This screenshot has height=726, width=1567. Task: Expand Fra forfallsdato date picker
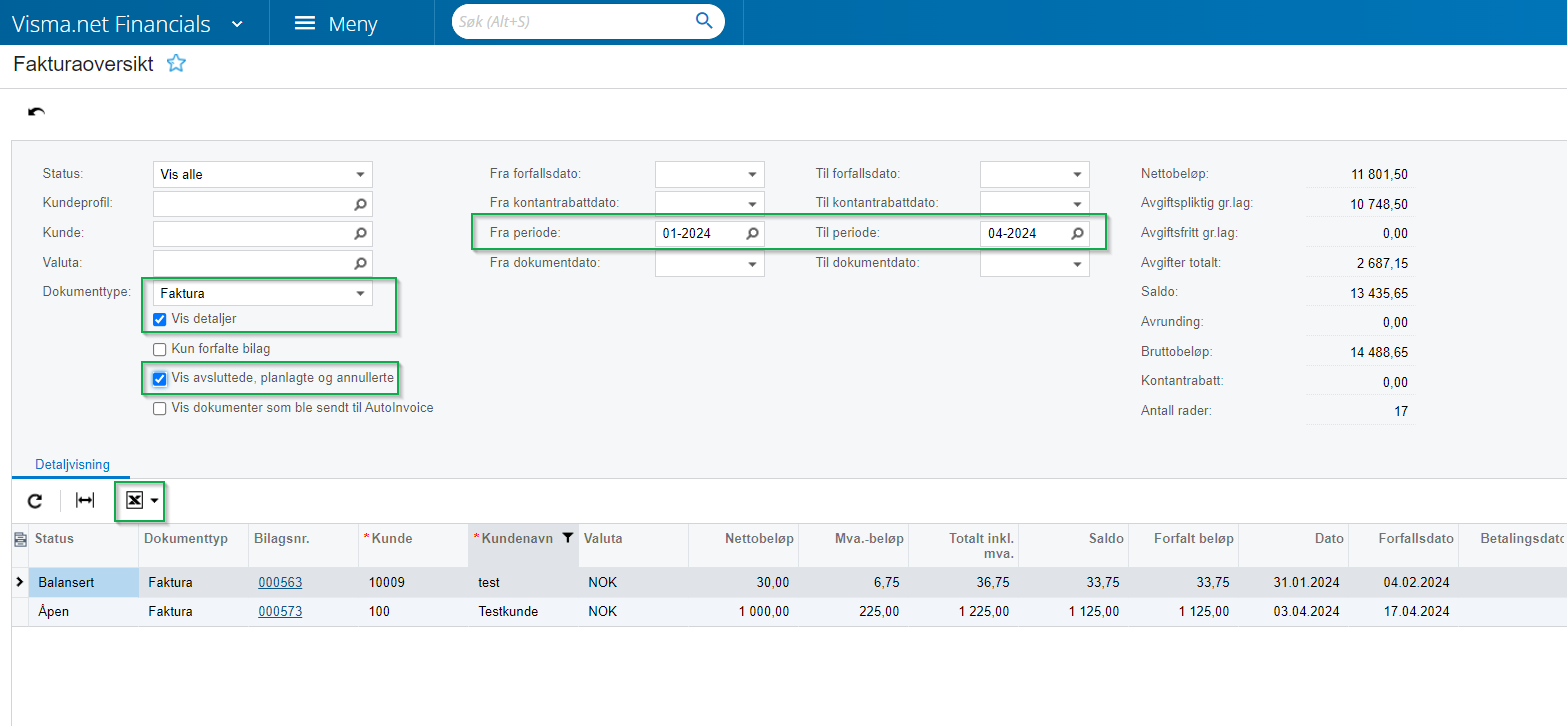click(752, 175)
